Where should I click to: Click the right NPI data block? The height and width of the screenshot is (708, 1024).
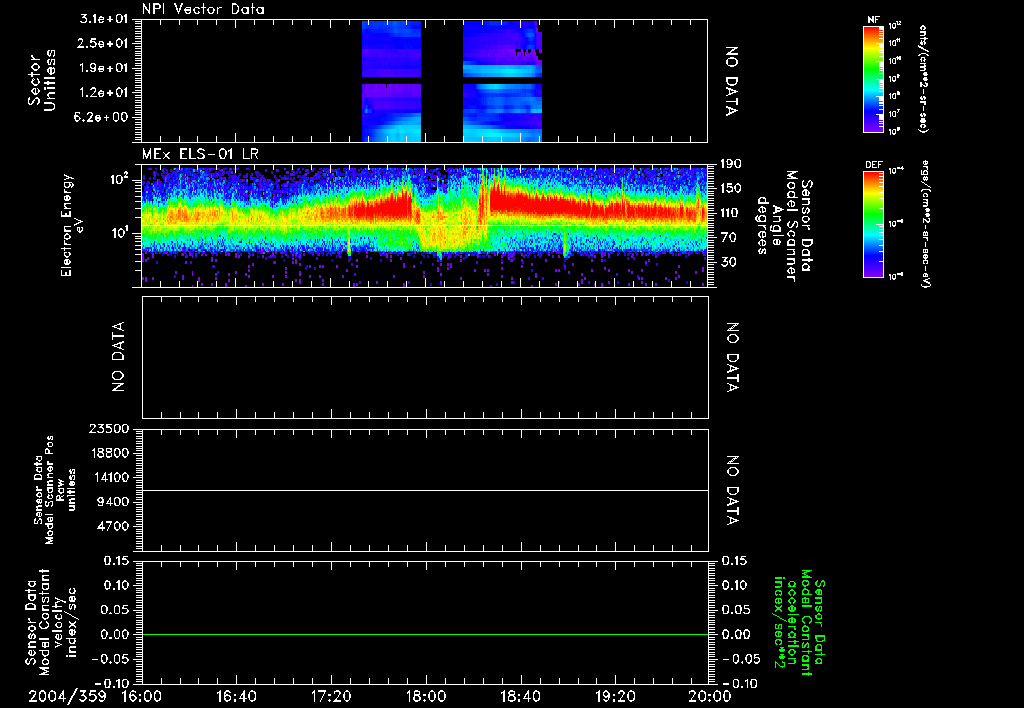[x=502, y=81]
